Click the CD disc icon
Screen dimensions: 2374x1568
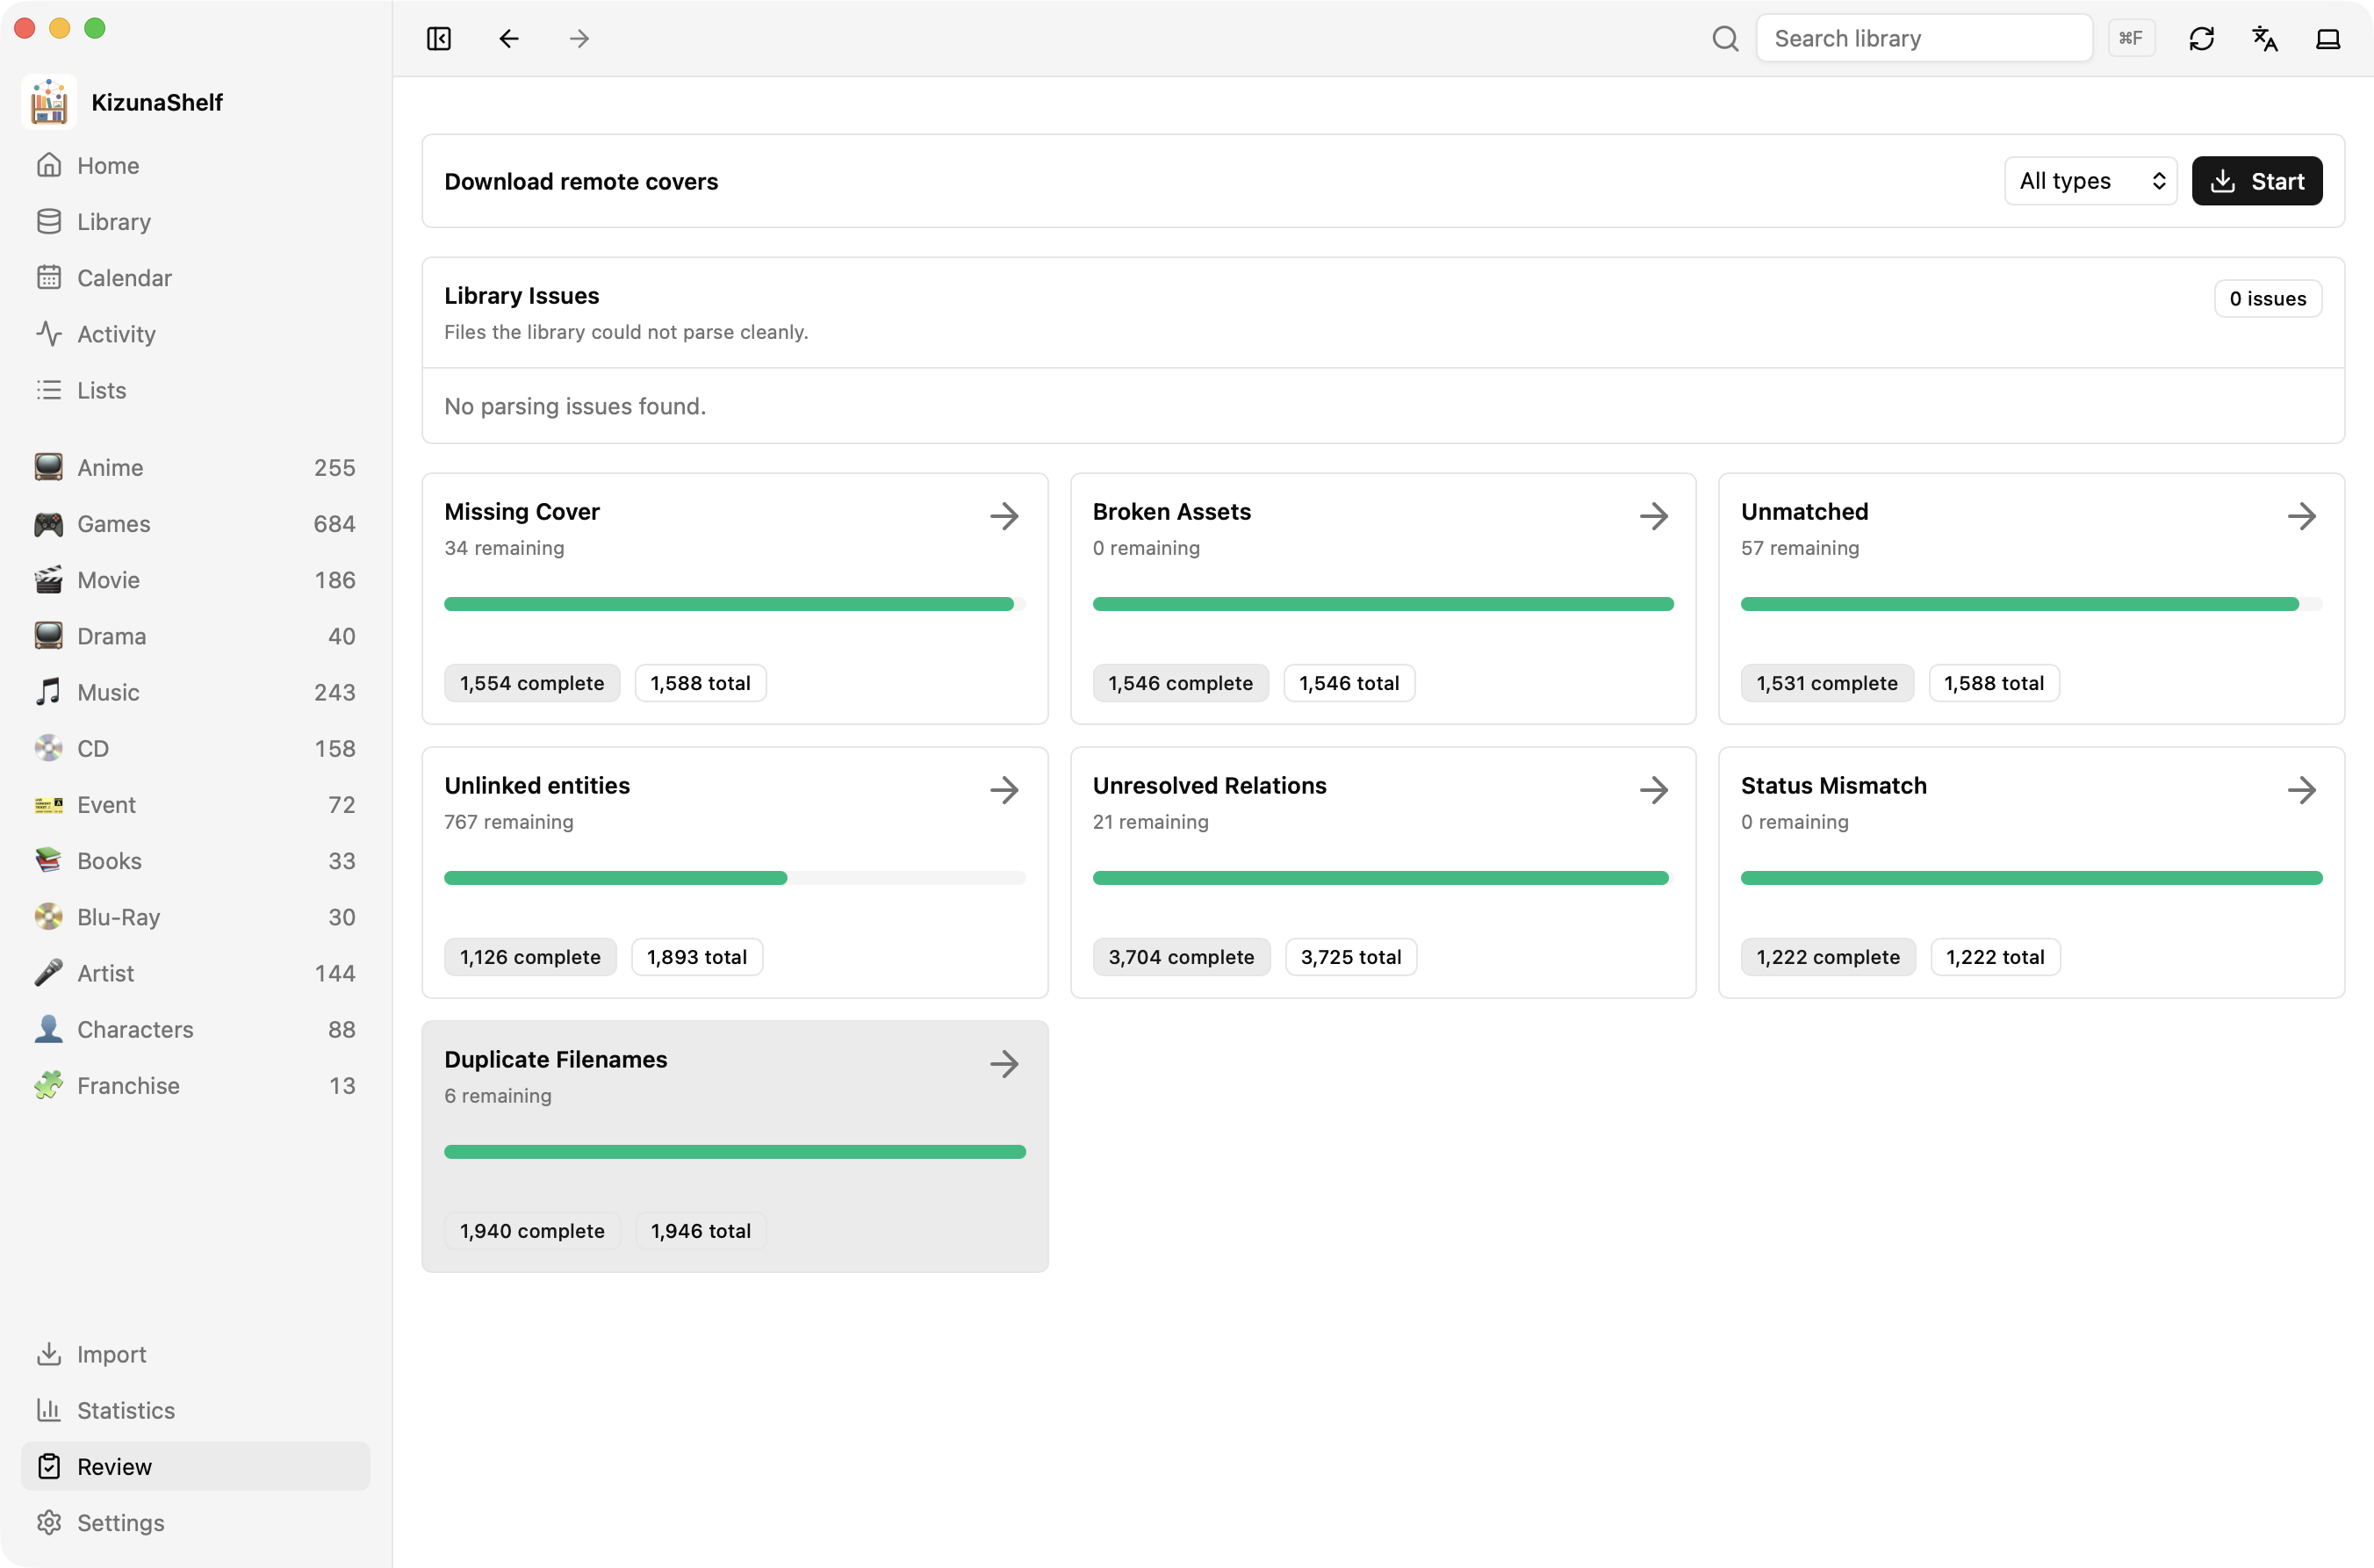click(48, 748)
